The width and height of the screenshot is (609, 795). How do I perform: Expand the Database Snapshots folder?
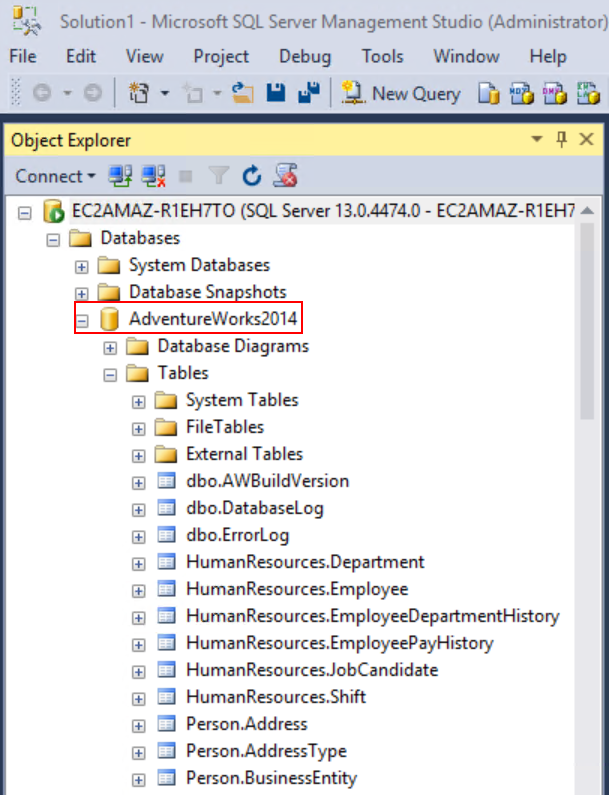coord(81,294)
